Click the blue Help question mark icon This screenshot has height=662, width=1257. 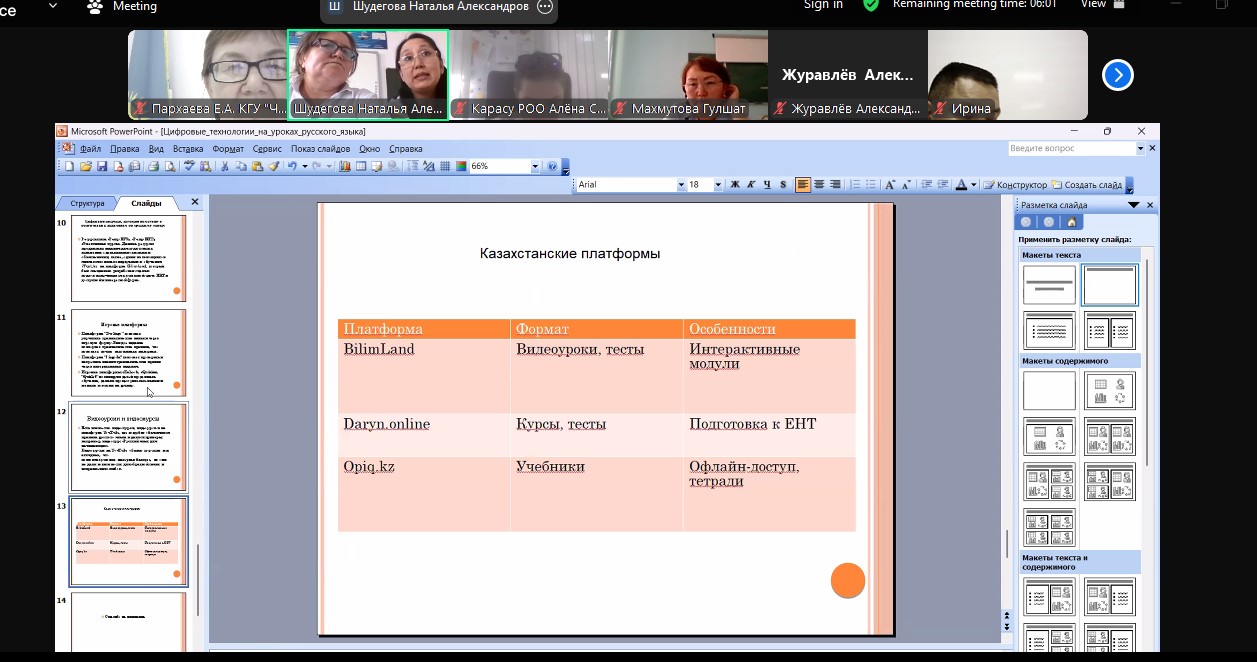click(x=552, y=167)
